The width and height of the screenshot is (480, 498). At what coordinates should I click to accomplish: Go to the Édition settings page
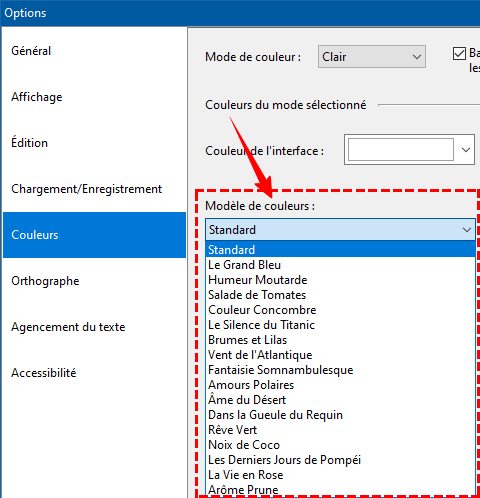coord(94,143)
